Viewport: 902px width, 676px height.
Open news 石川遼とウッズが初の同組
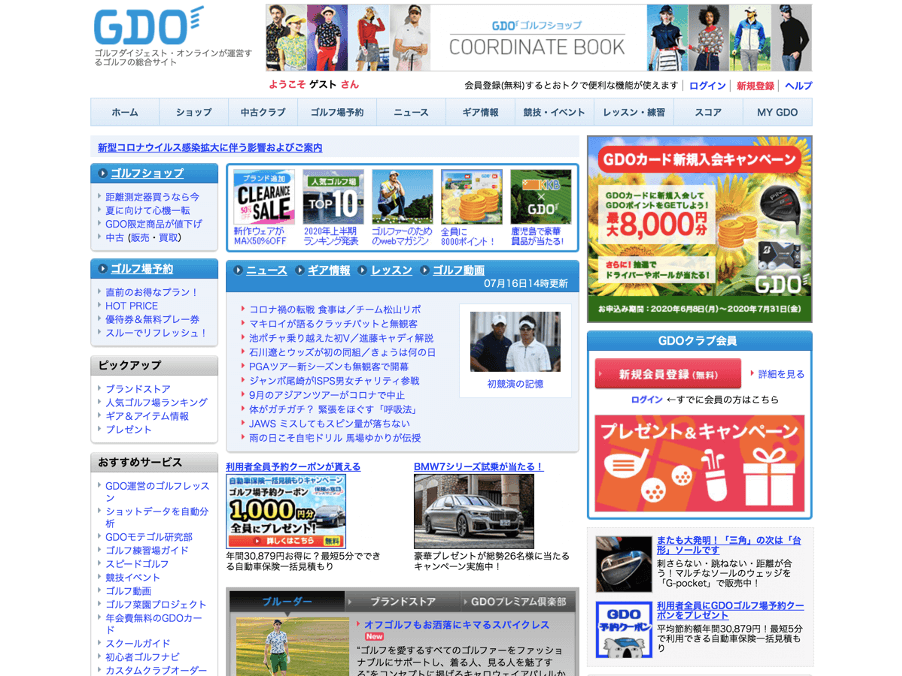[342, 352]
